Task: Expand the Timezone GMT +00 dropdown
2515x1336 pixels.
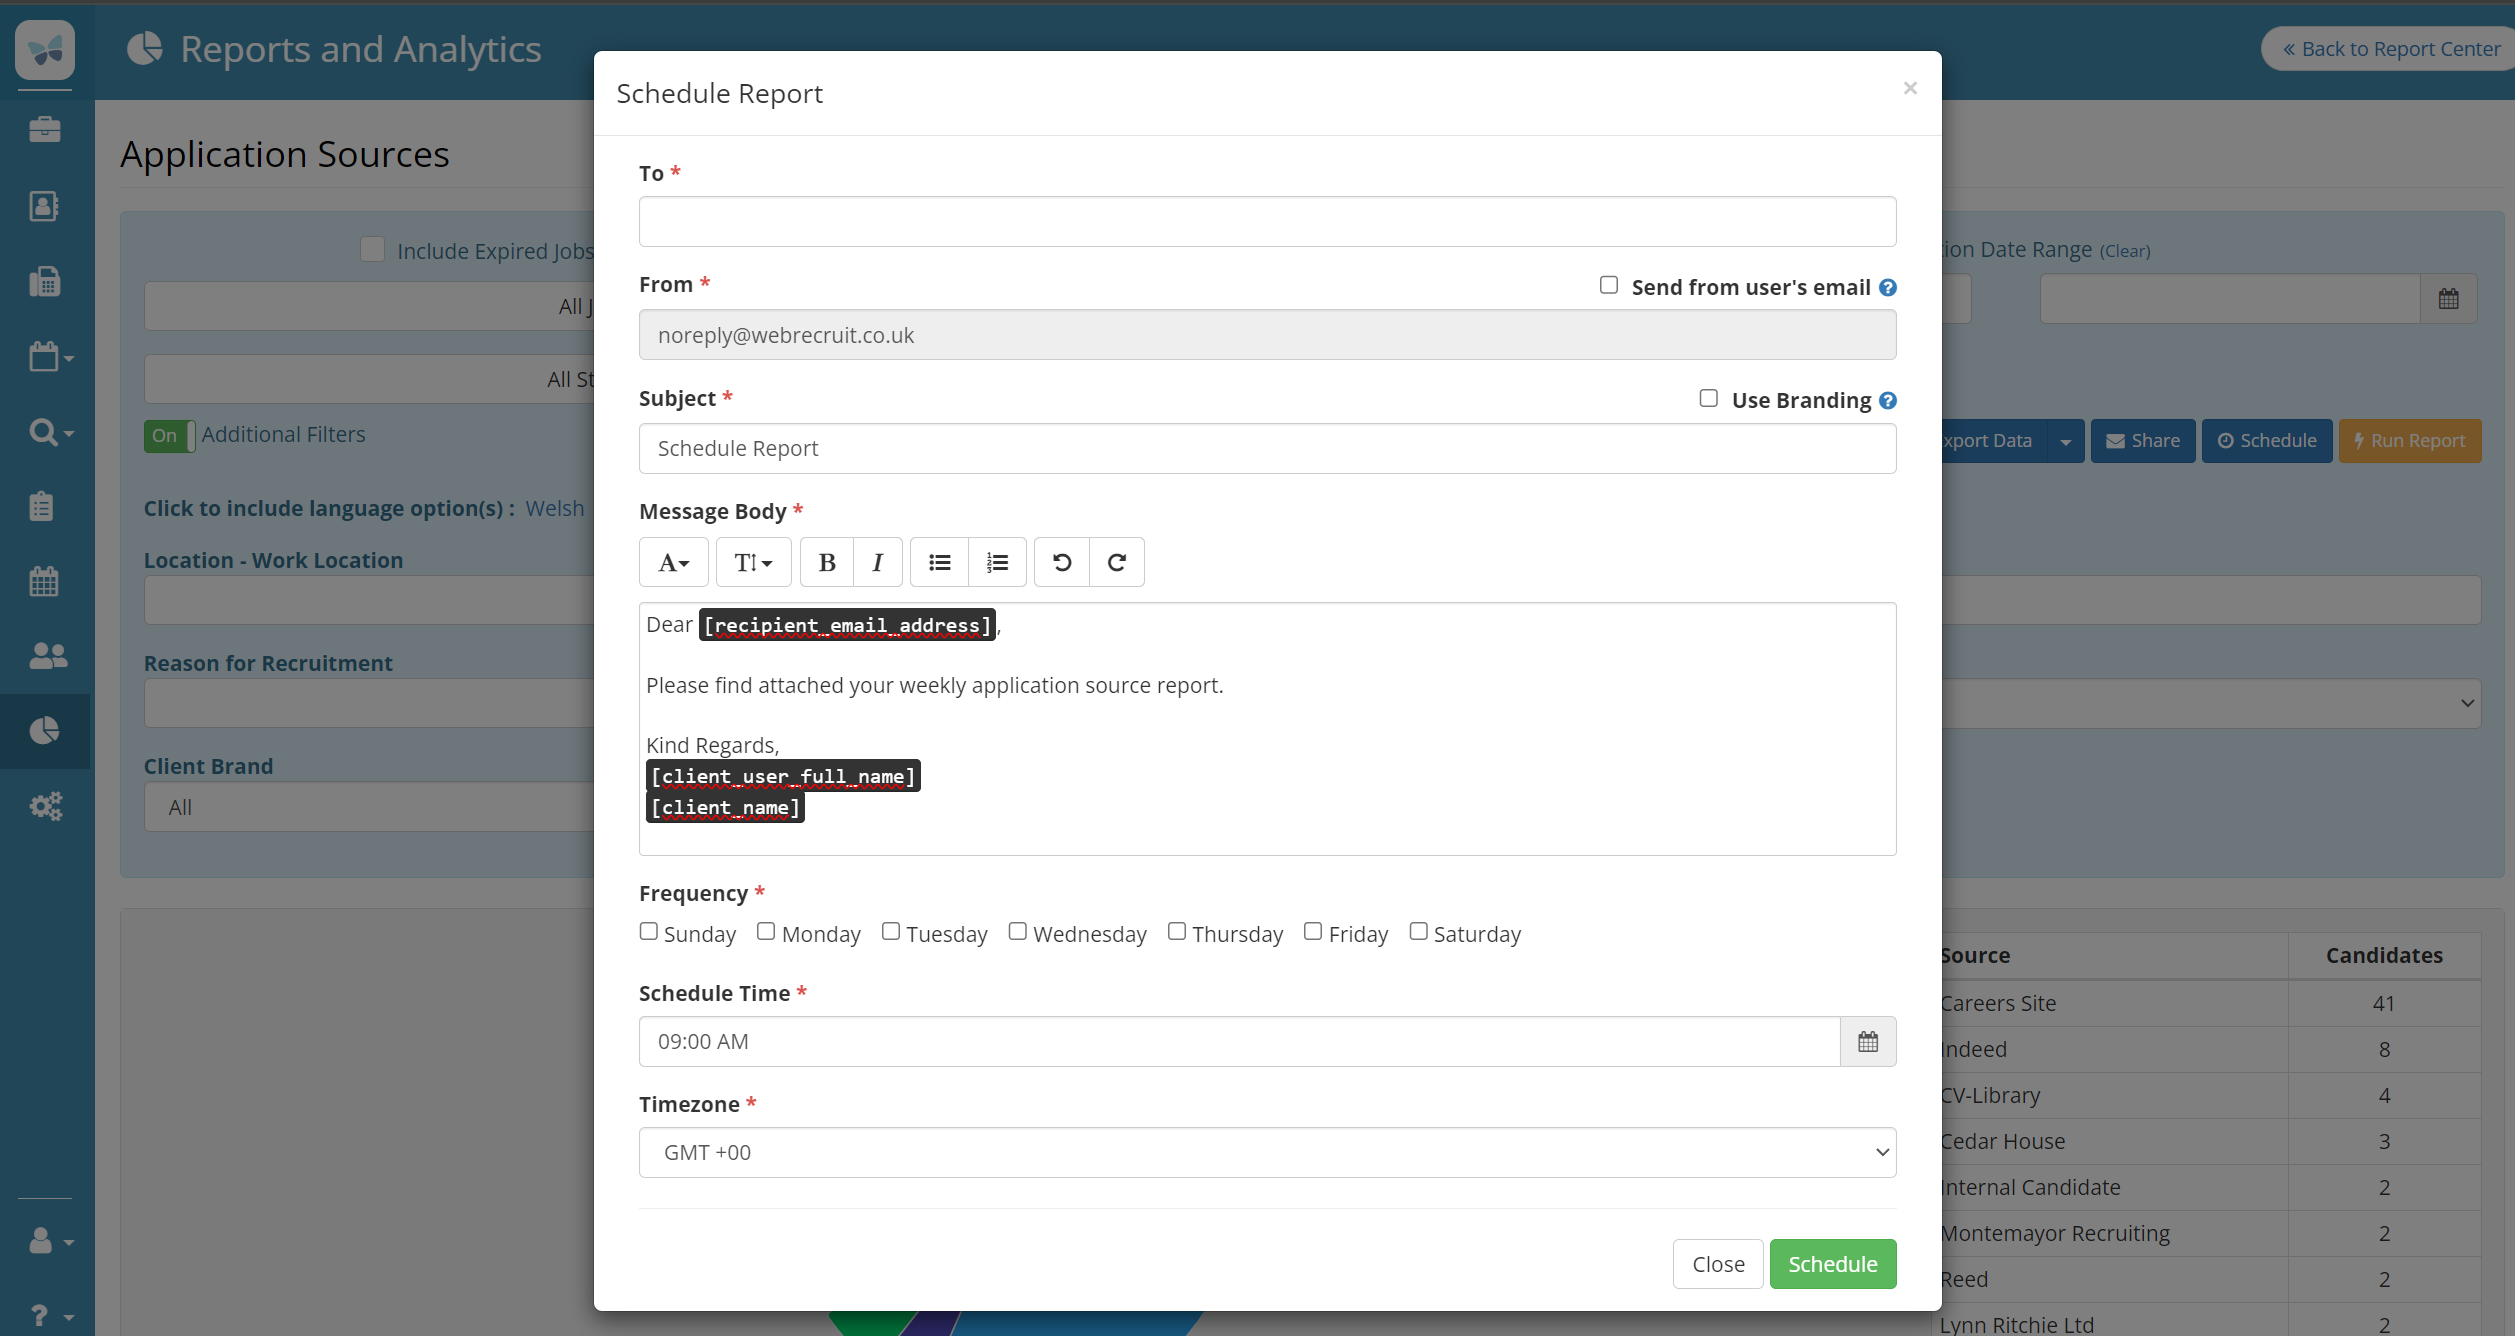Action: coord(1267,1152)
